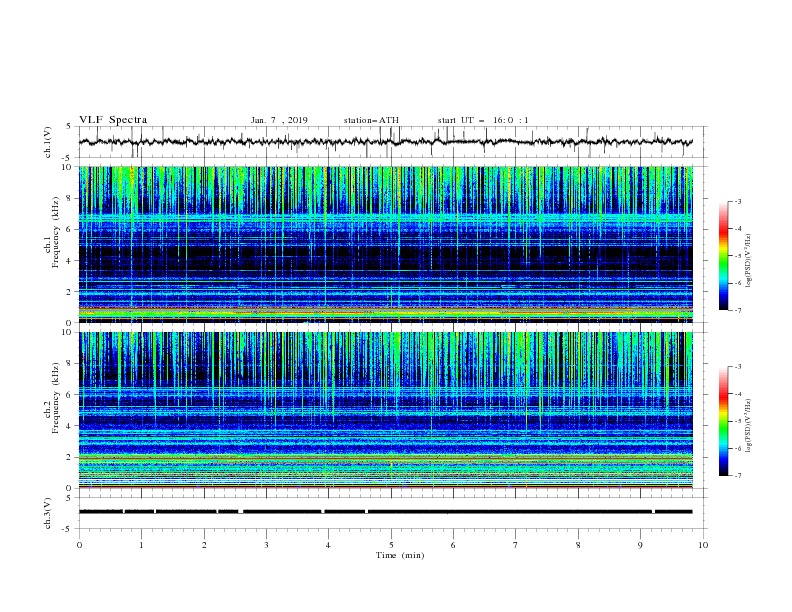Click inside the ch.1 spectrogram panel
This screenshot has width=792, height=612.
point(385,244)
